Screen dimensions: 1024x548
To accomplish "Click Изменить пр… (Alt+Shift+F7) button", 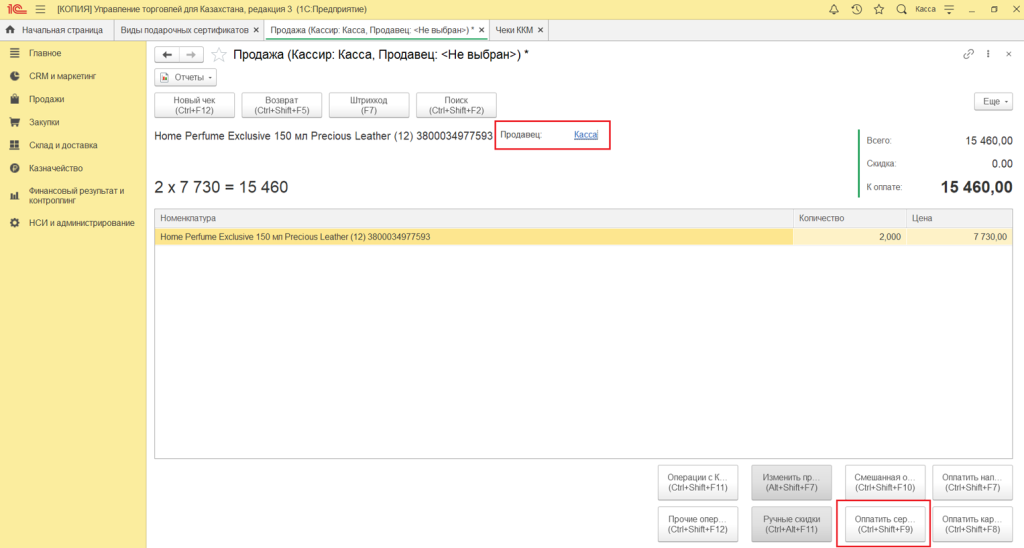I will coord(792,483).
